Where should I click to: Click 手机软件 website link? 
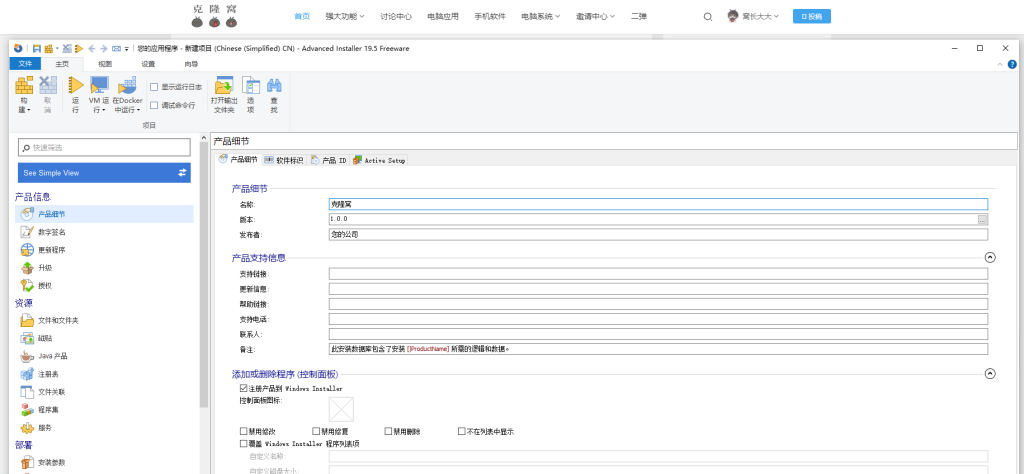490,17
